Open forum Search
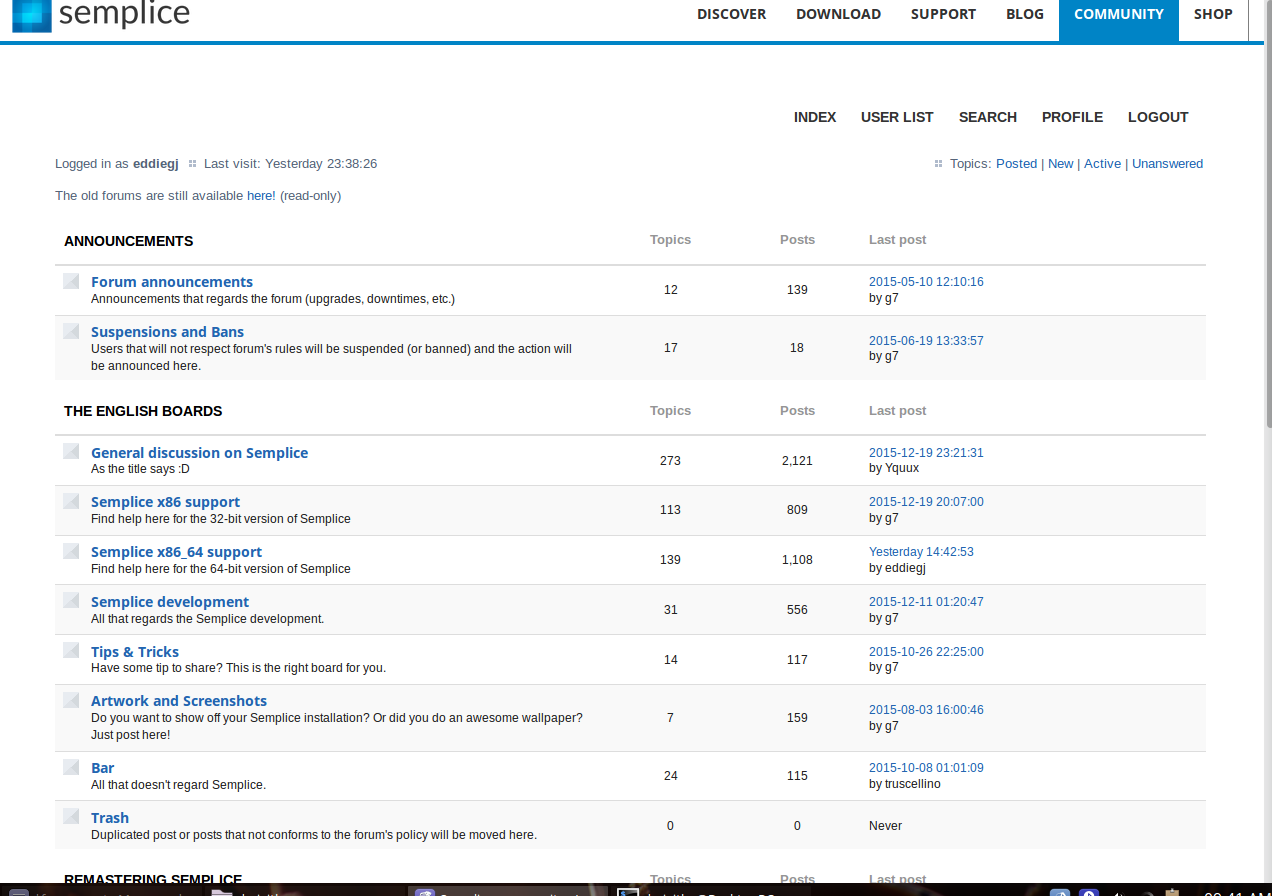The width and height of the screenshot is (1272, 896). pyautogui.click(x=988, y=117)
